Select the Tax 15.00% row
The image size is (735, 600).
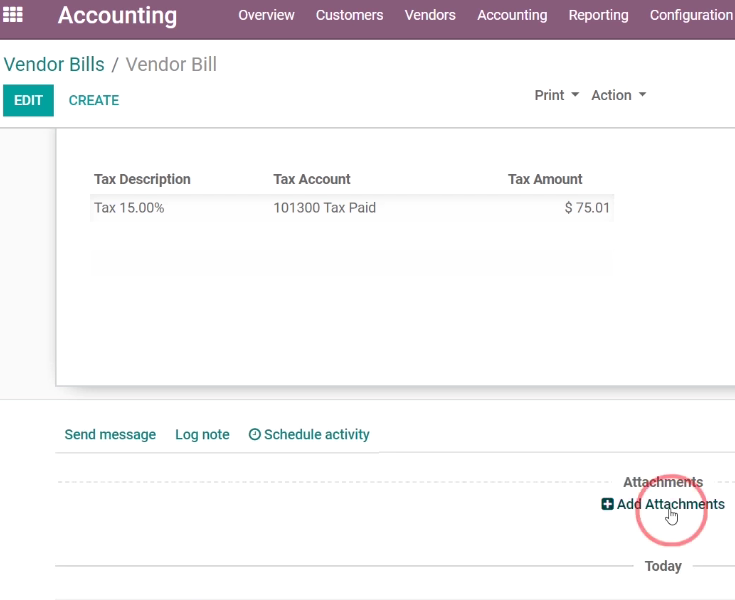(352, 208)
